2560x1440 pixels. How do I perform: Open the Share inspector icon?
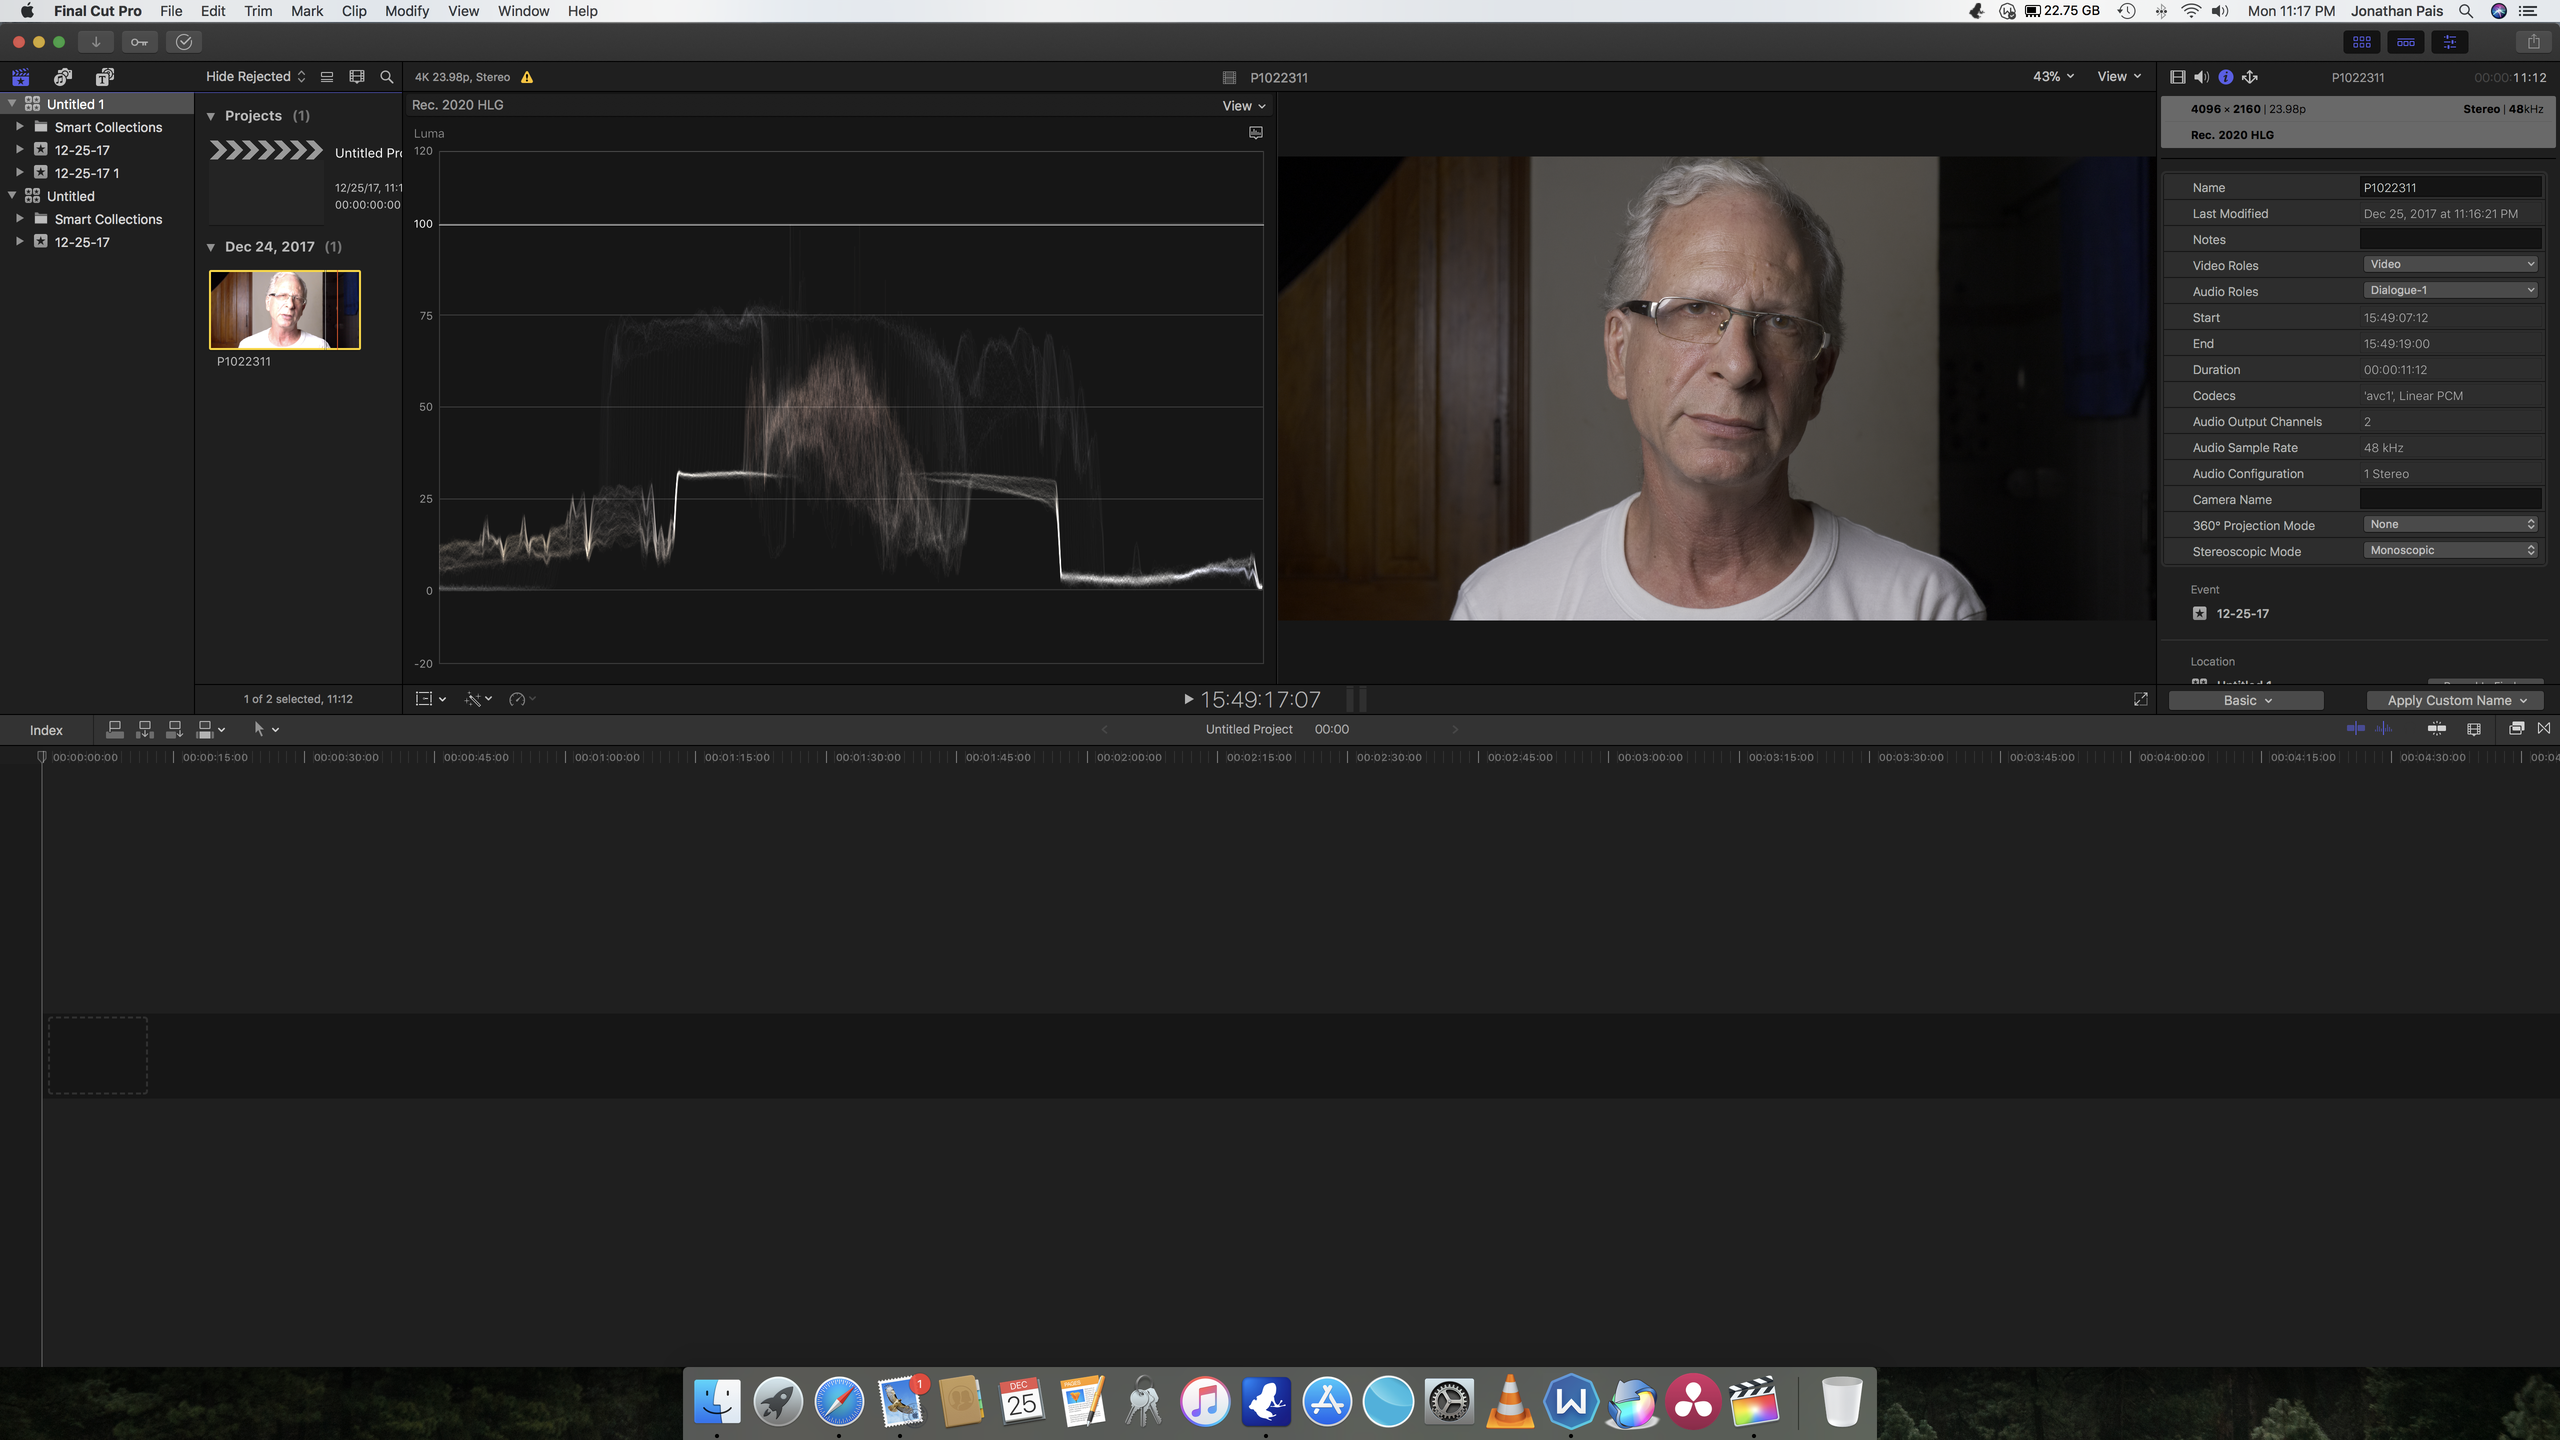2250,77
